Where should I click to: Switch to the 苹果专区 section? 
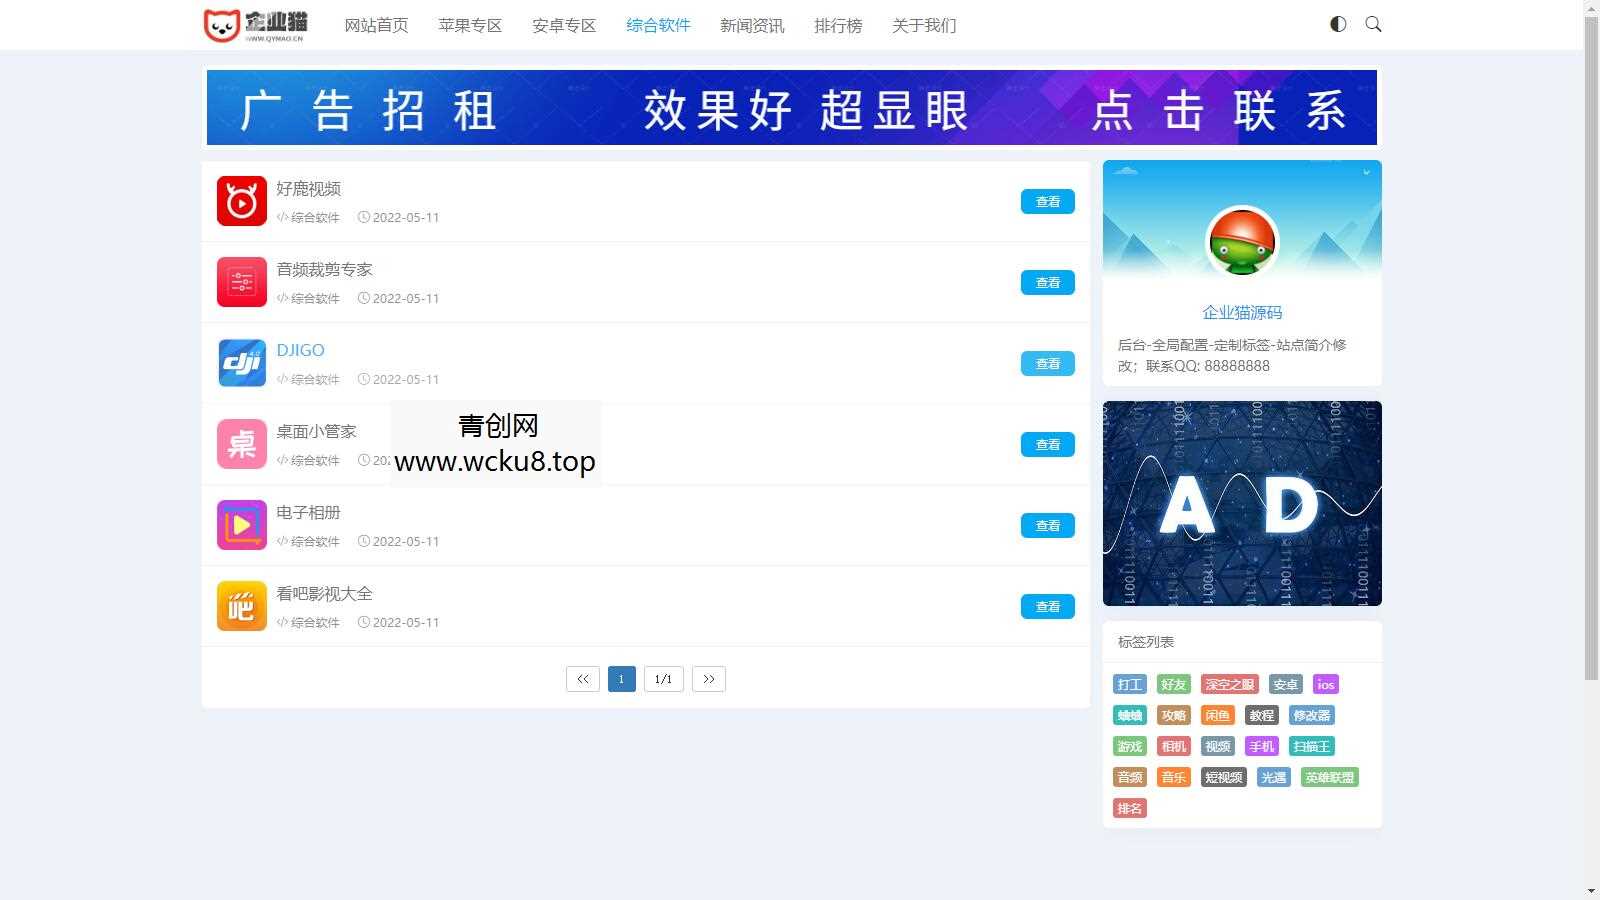point(469,25)
